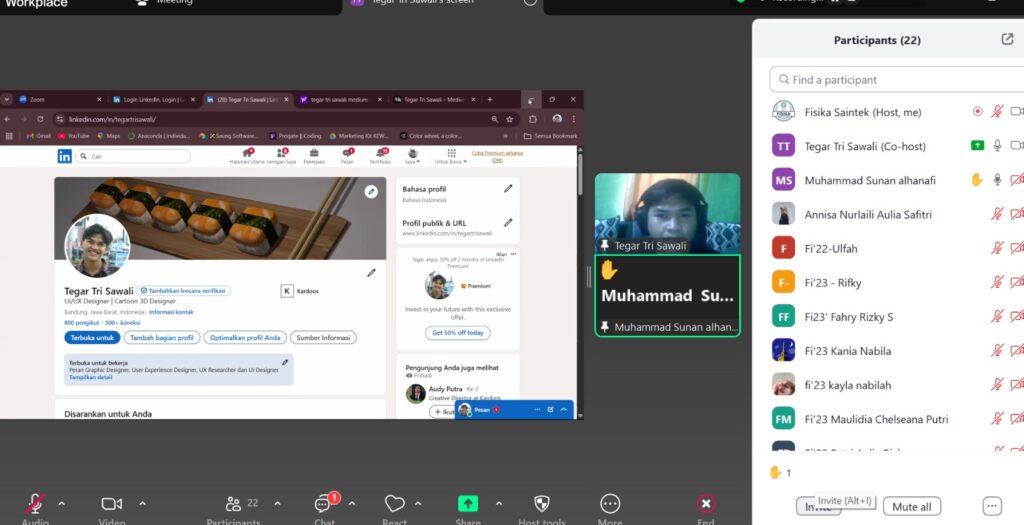The width and height of the screenshot is (1024, 525).
Task: Switch to the Zoom tab in shared browser
Action: (59, 100)
